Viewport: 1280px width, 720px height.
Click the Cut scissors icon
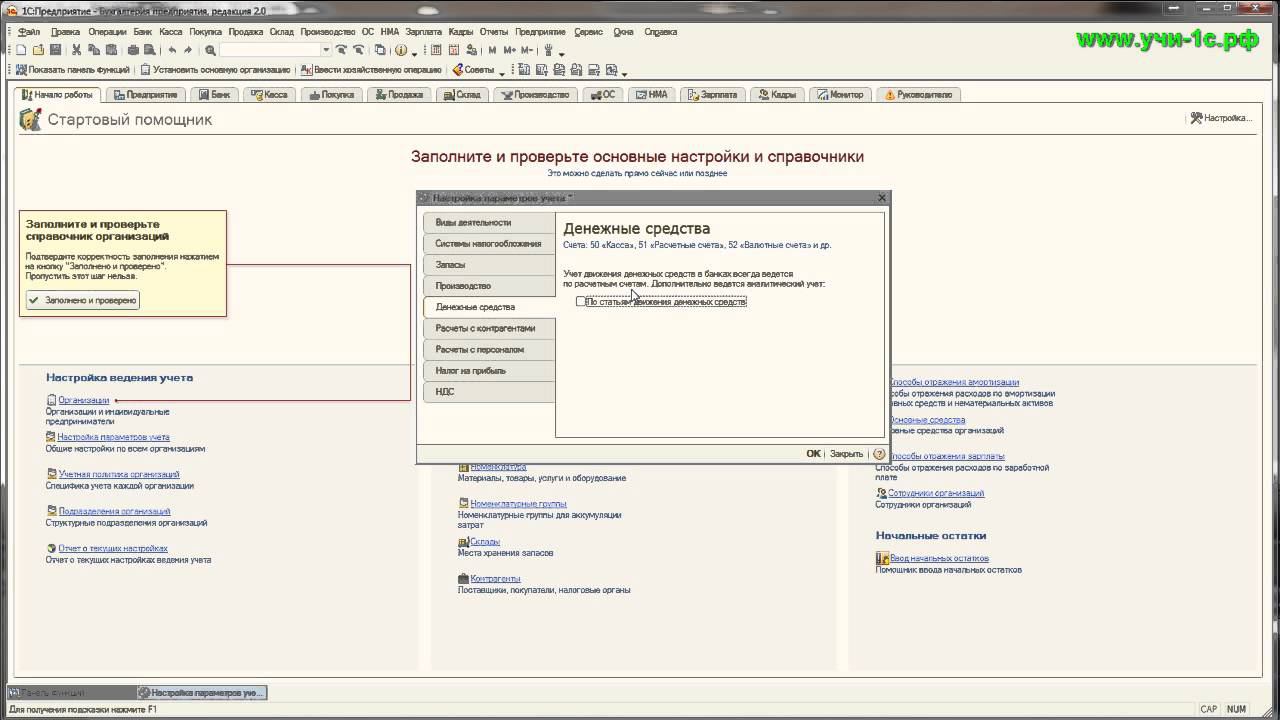[x=77, y=50]
